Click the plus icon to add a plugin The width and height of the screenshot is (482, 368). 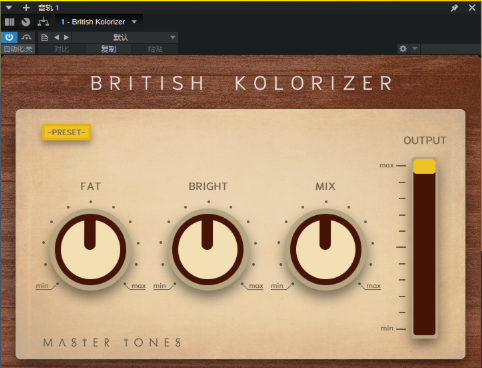(x=26, y=7)
